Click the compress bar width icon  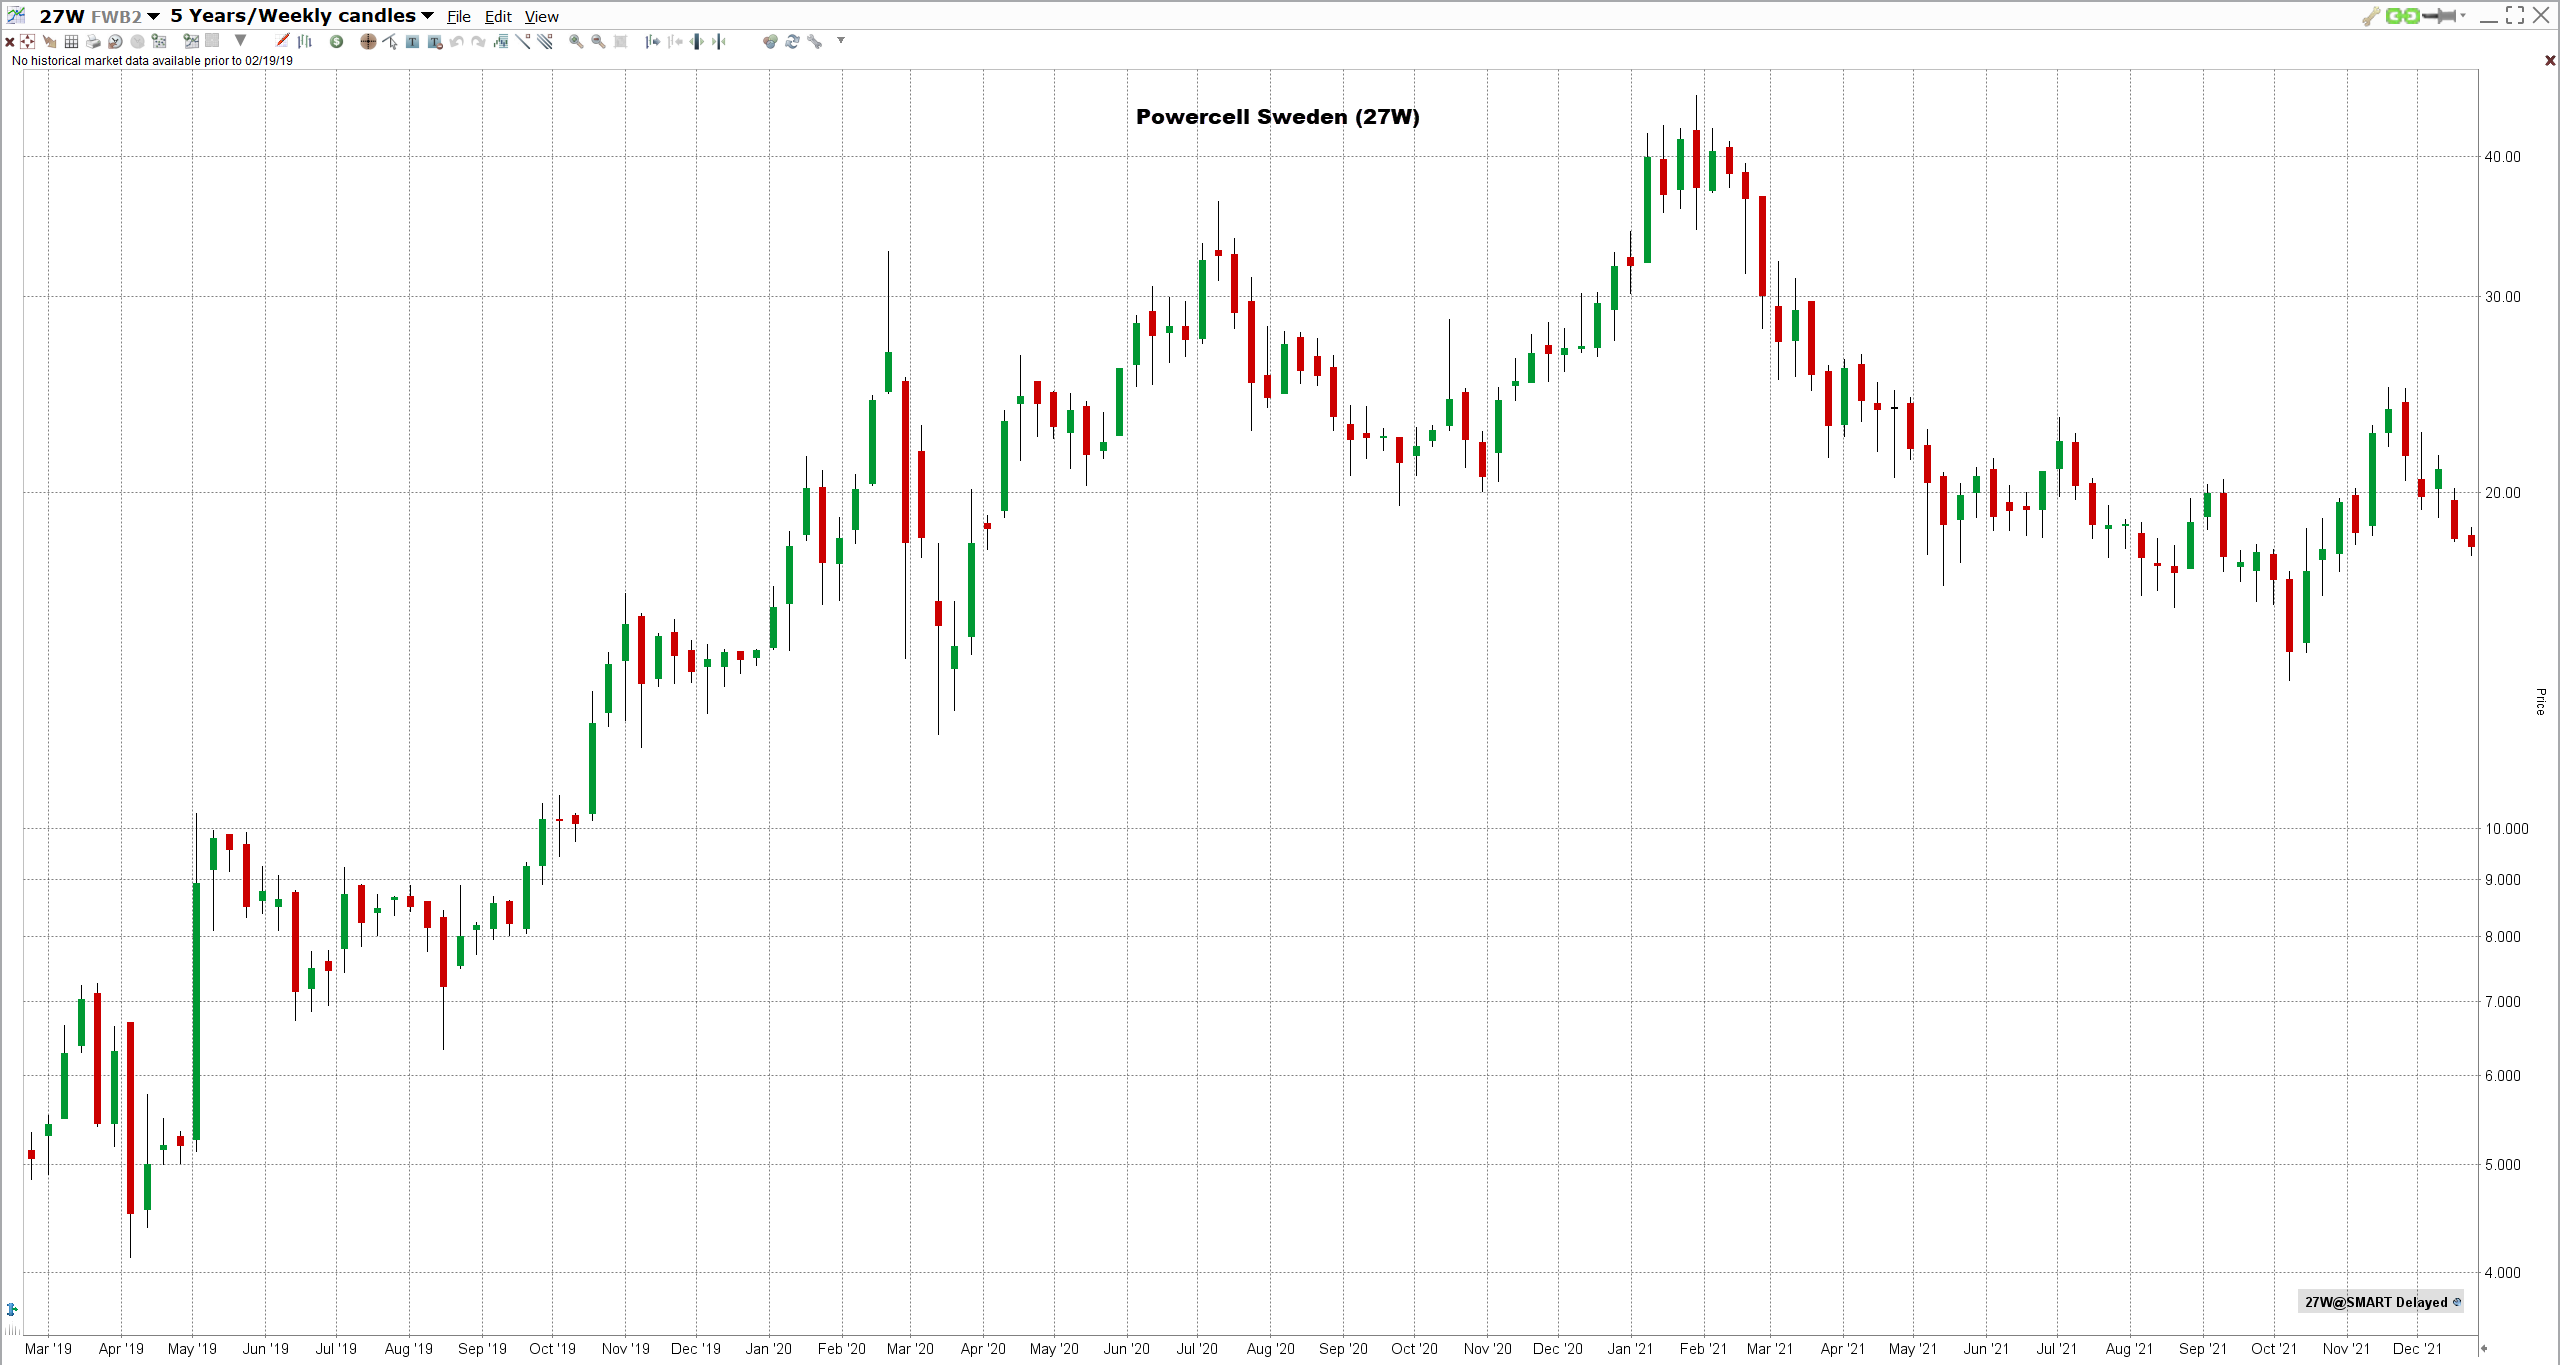(718, 41)
